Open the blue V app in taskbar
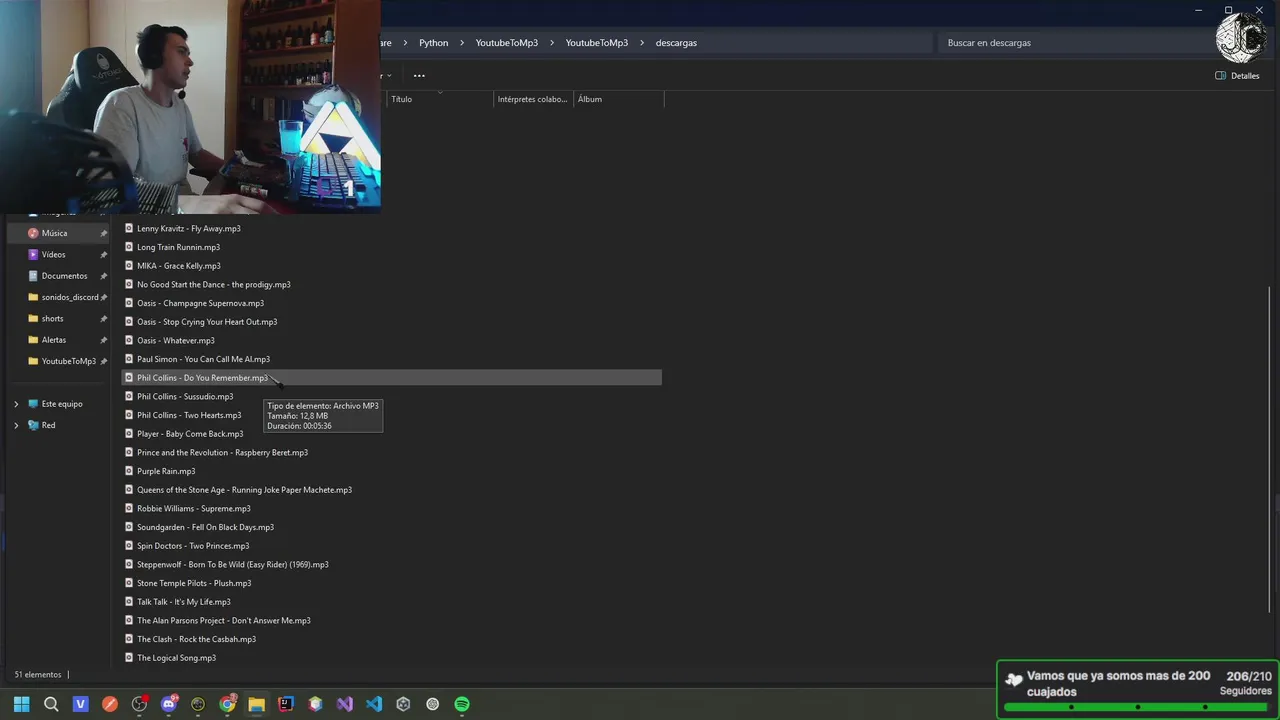The image size is (1280, 720). click(x=81, y=704)
